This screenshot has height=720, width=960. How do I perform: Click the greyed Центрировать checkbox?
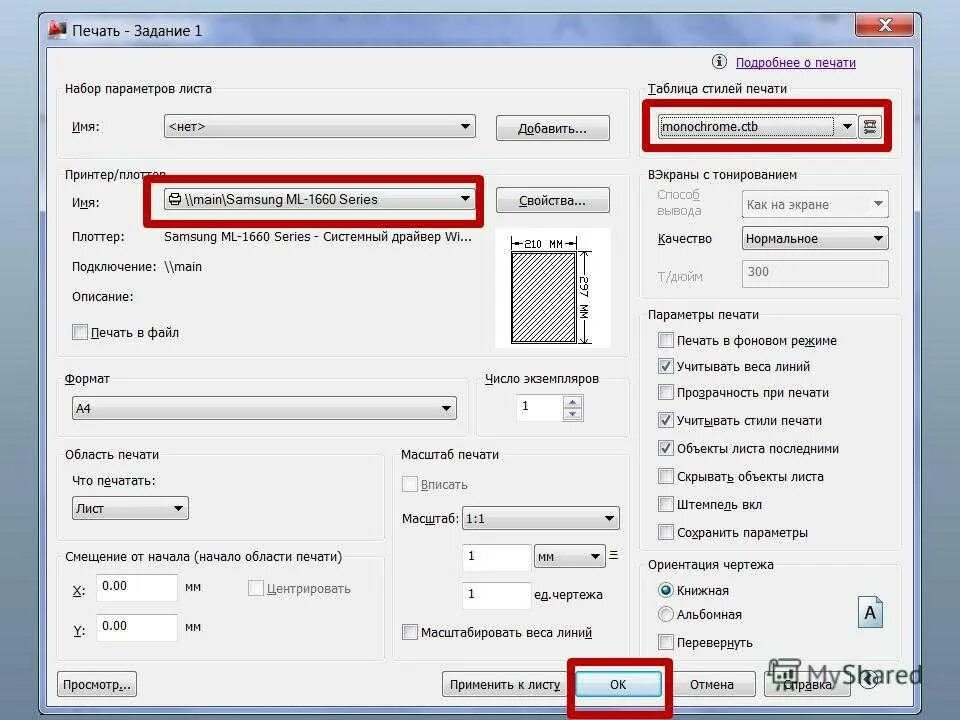click(255, 588)
